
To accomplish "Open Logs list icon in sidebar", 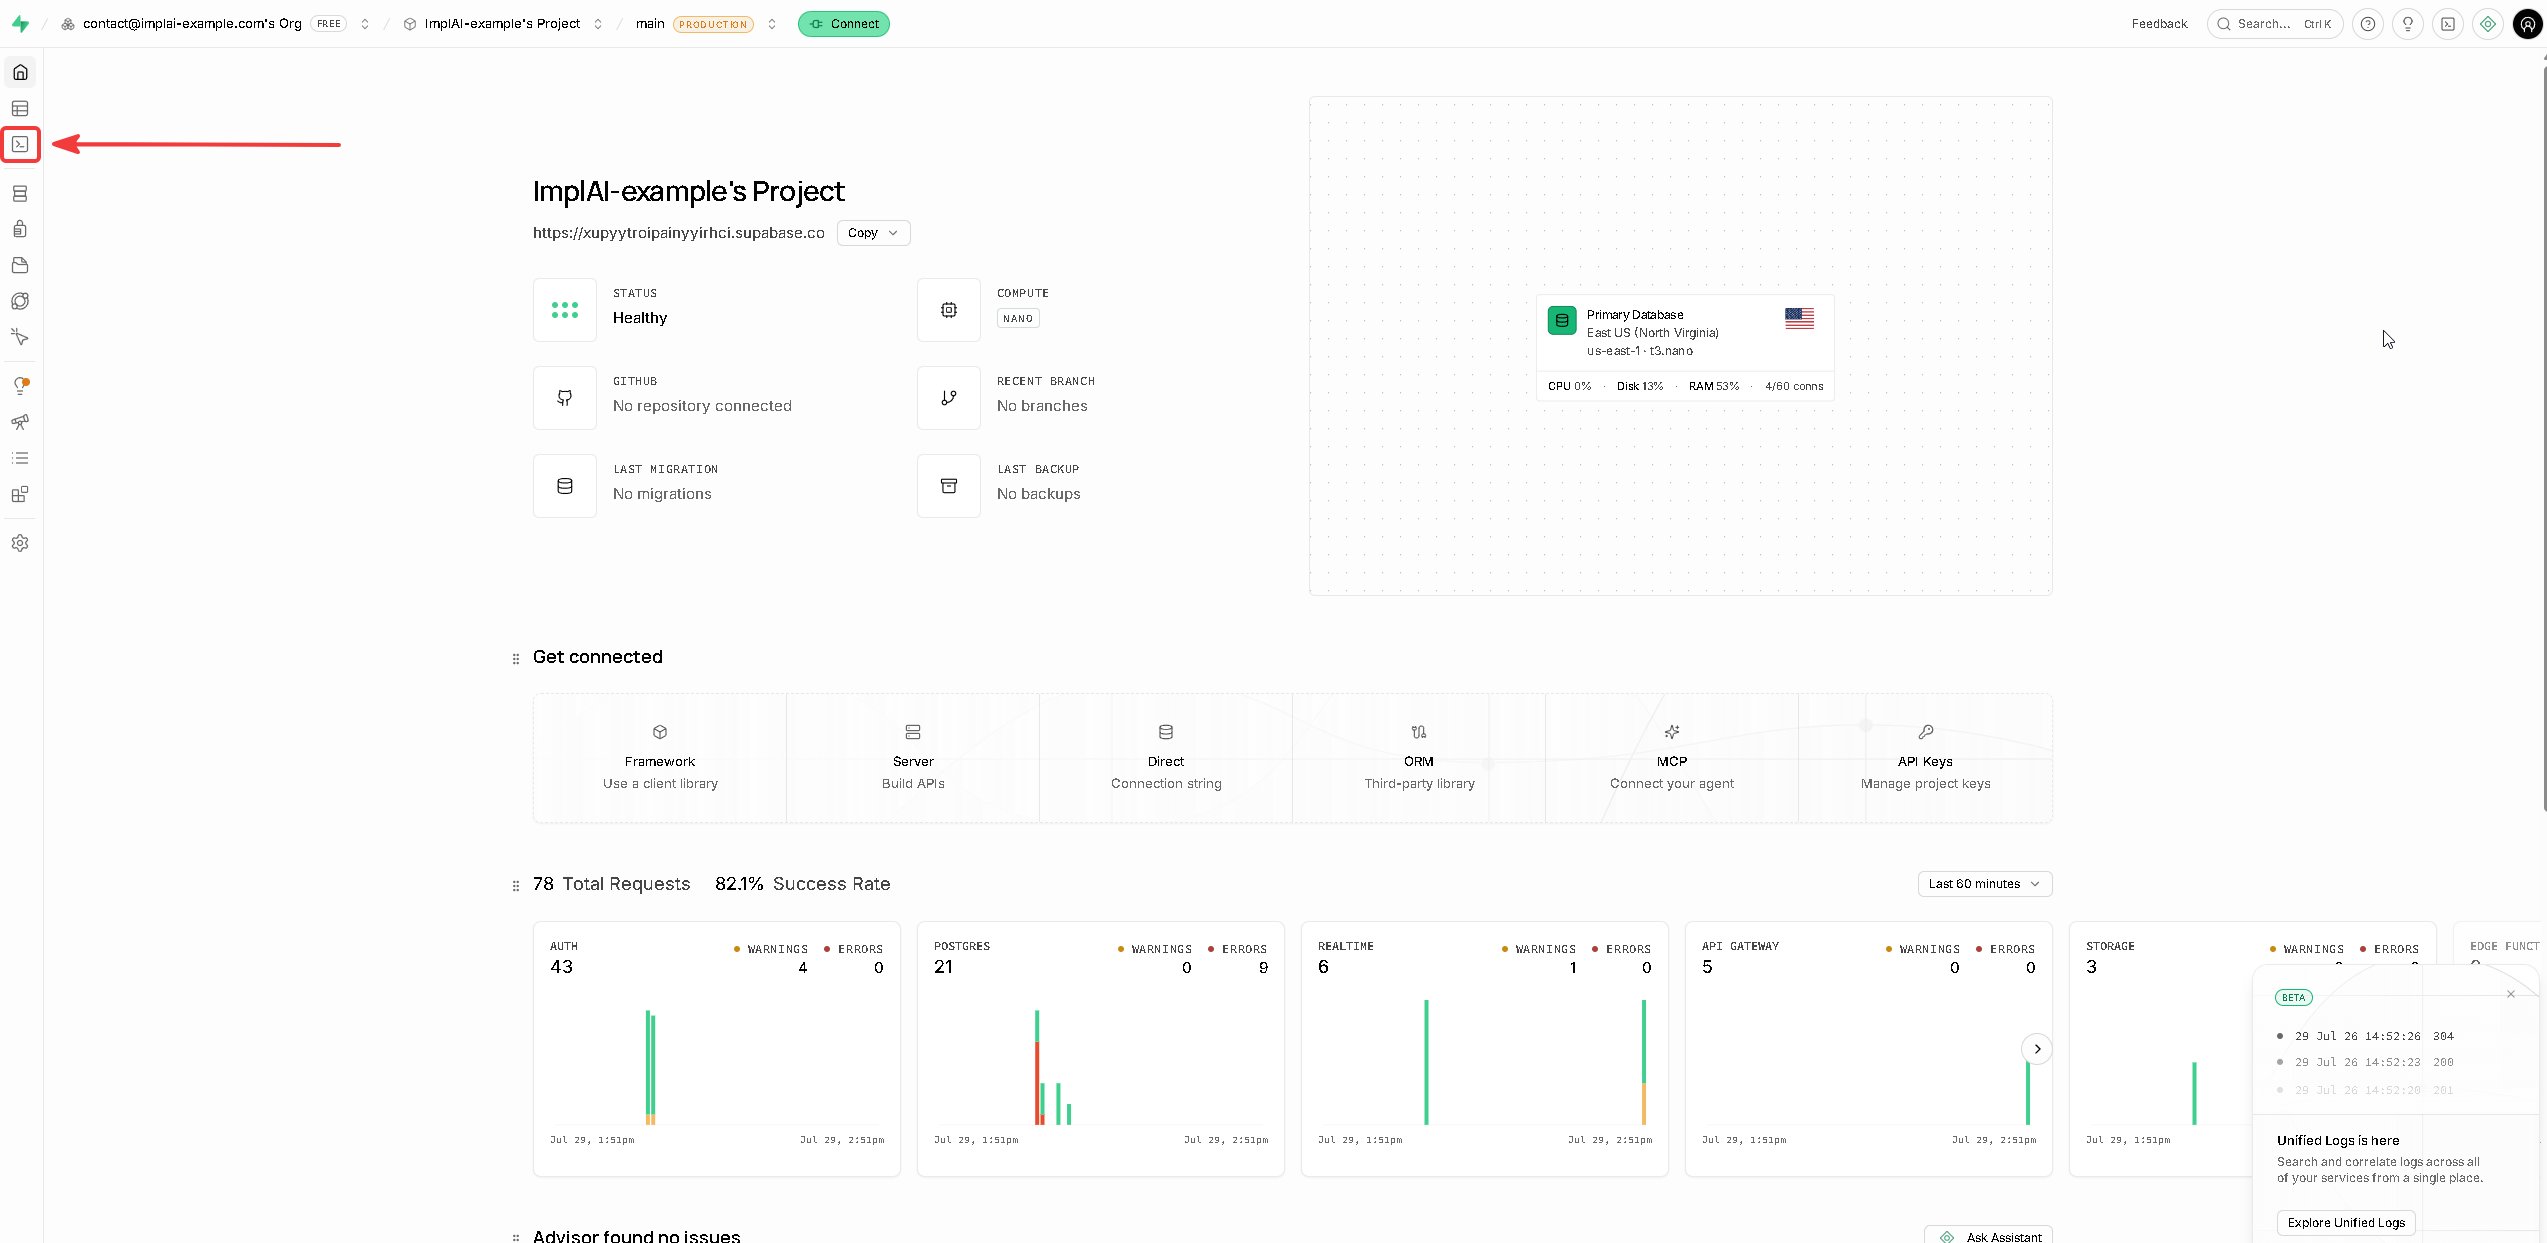I will click(20, 458).
